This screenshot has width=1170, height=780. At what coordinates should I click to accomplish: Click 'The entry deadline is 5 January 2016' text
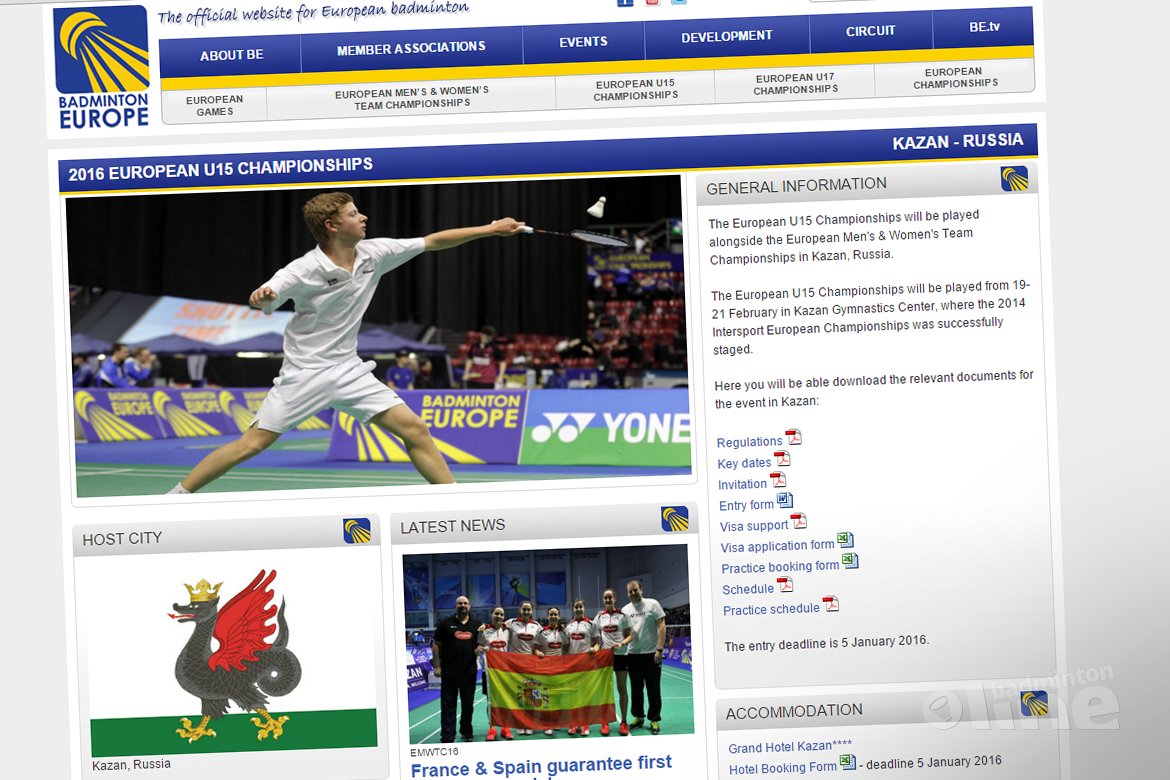(x=827, y=643)
